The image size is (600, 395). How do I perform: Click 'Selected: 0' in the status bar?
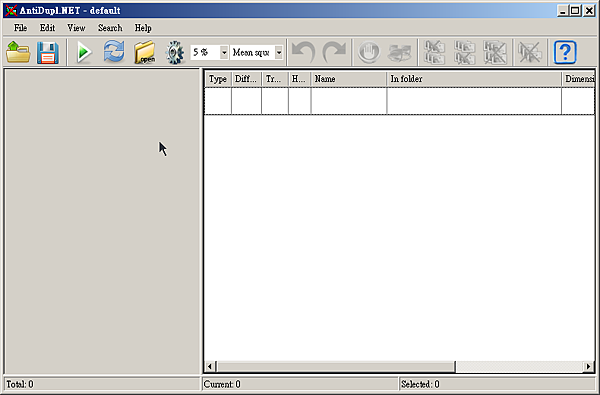[420, 384]
